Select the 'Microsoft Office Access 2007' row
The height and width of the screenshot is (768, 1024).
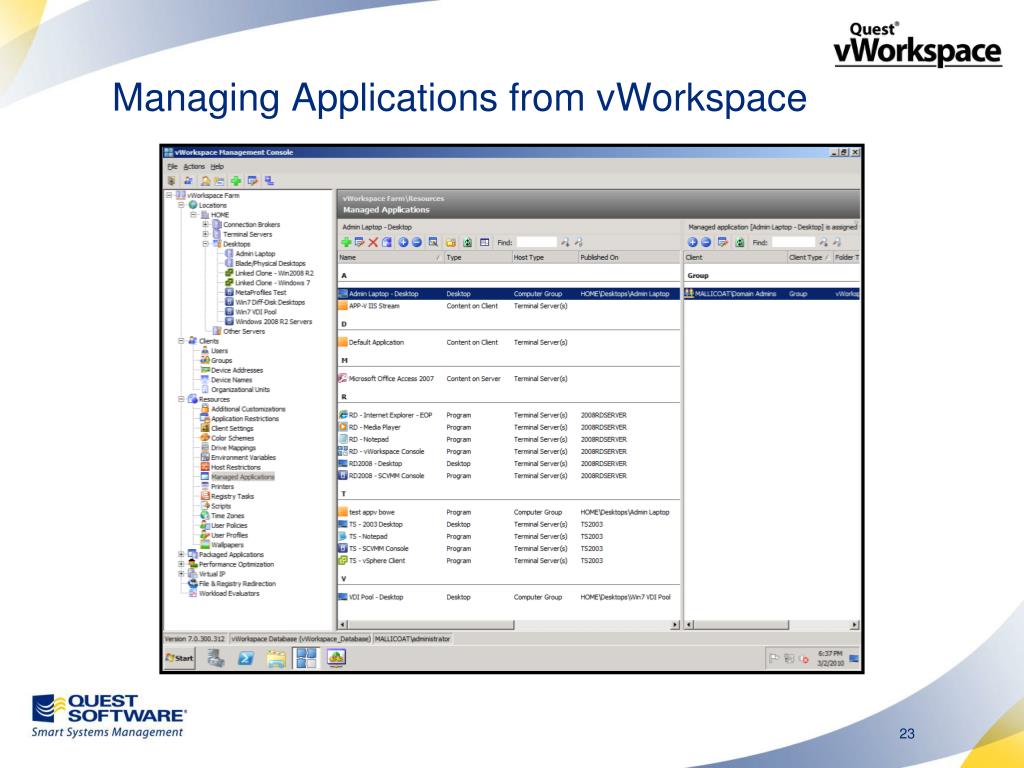pos(509,379)
